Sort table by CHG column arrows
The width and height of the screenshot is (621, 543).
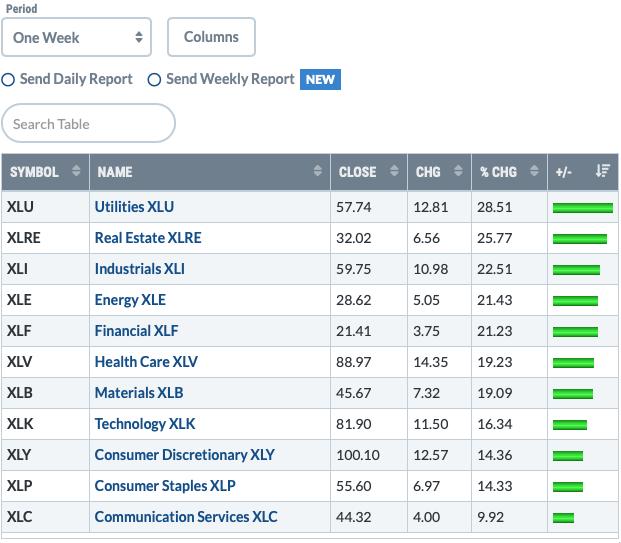click(x=458, y=171)
